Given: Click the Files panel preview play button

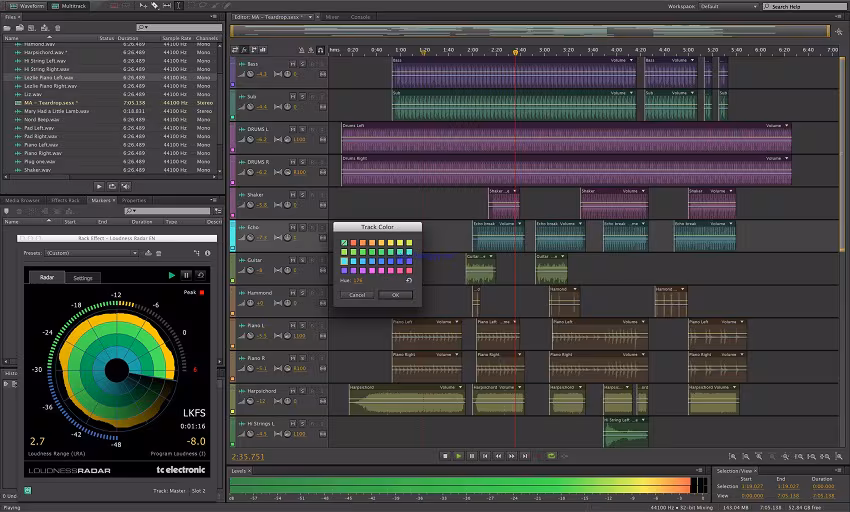Looking at the screenshot, I should [x=98, y=186].
